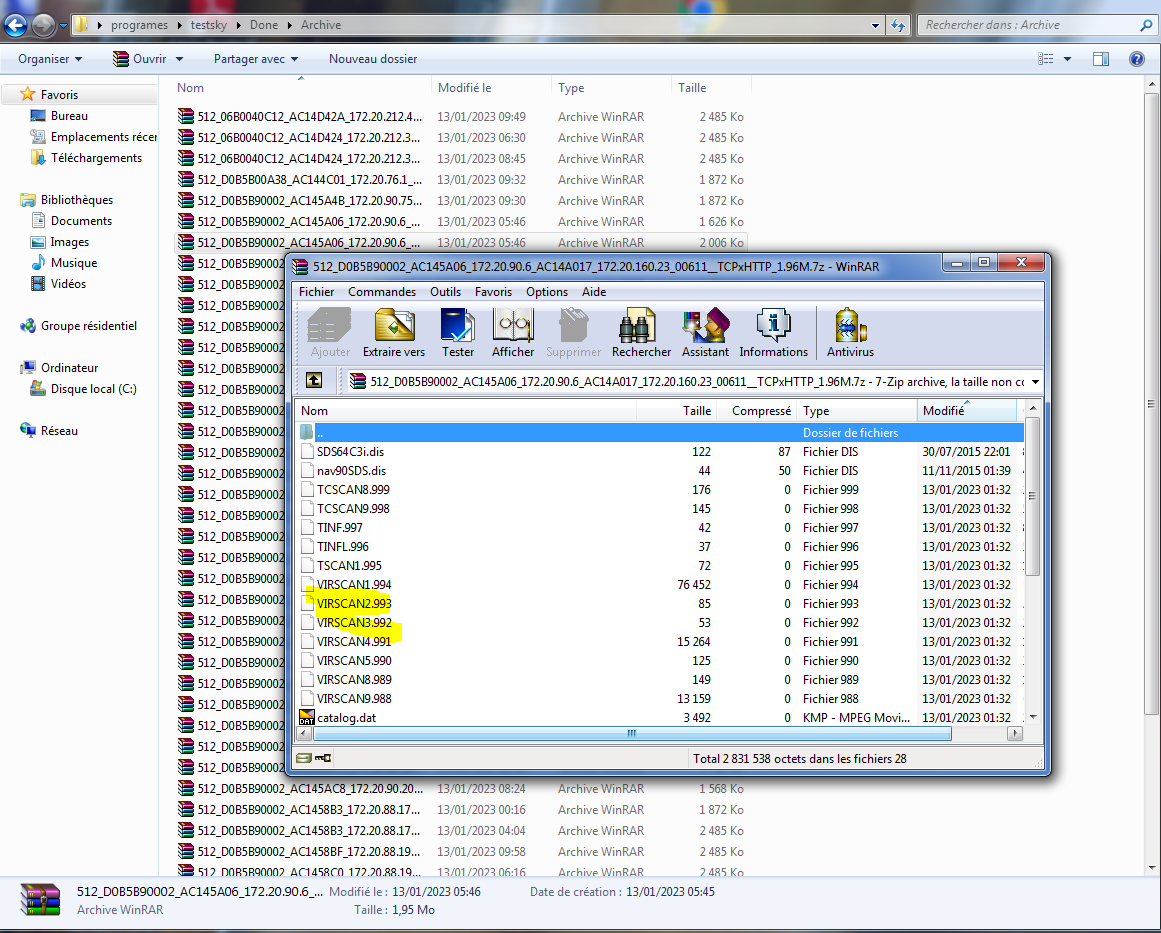Click the Rechercher binoculars icon
The height and width of the screenshot is (933, 1161).
[641, 331]
